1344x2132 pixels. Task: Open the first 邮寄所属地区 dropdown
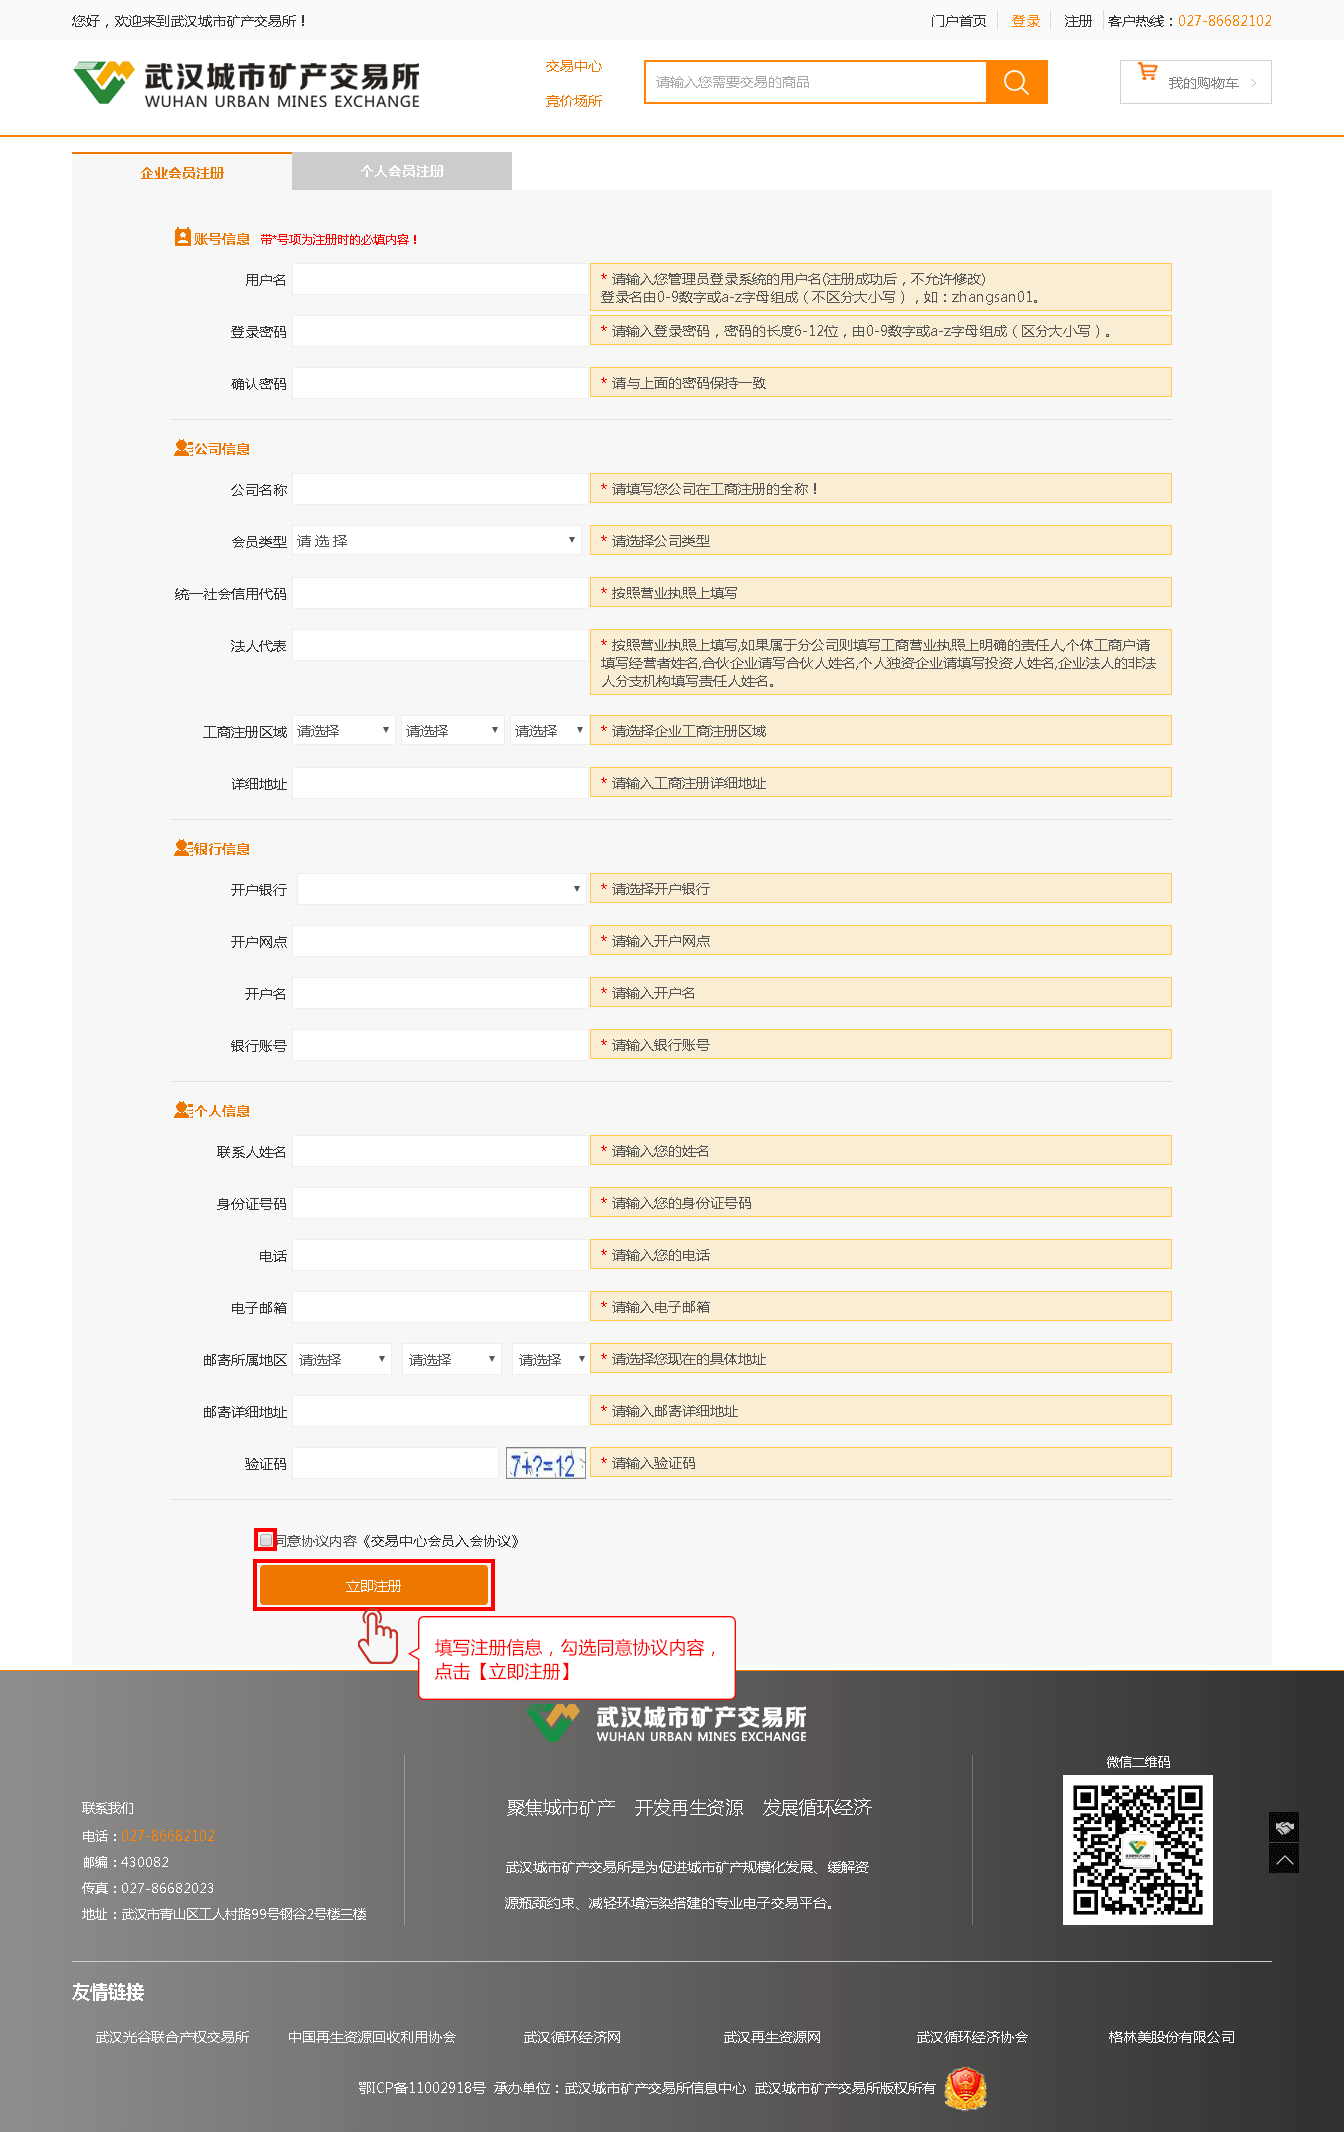coord(342,1360)
